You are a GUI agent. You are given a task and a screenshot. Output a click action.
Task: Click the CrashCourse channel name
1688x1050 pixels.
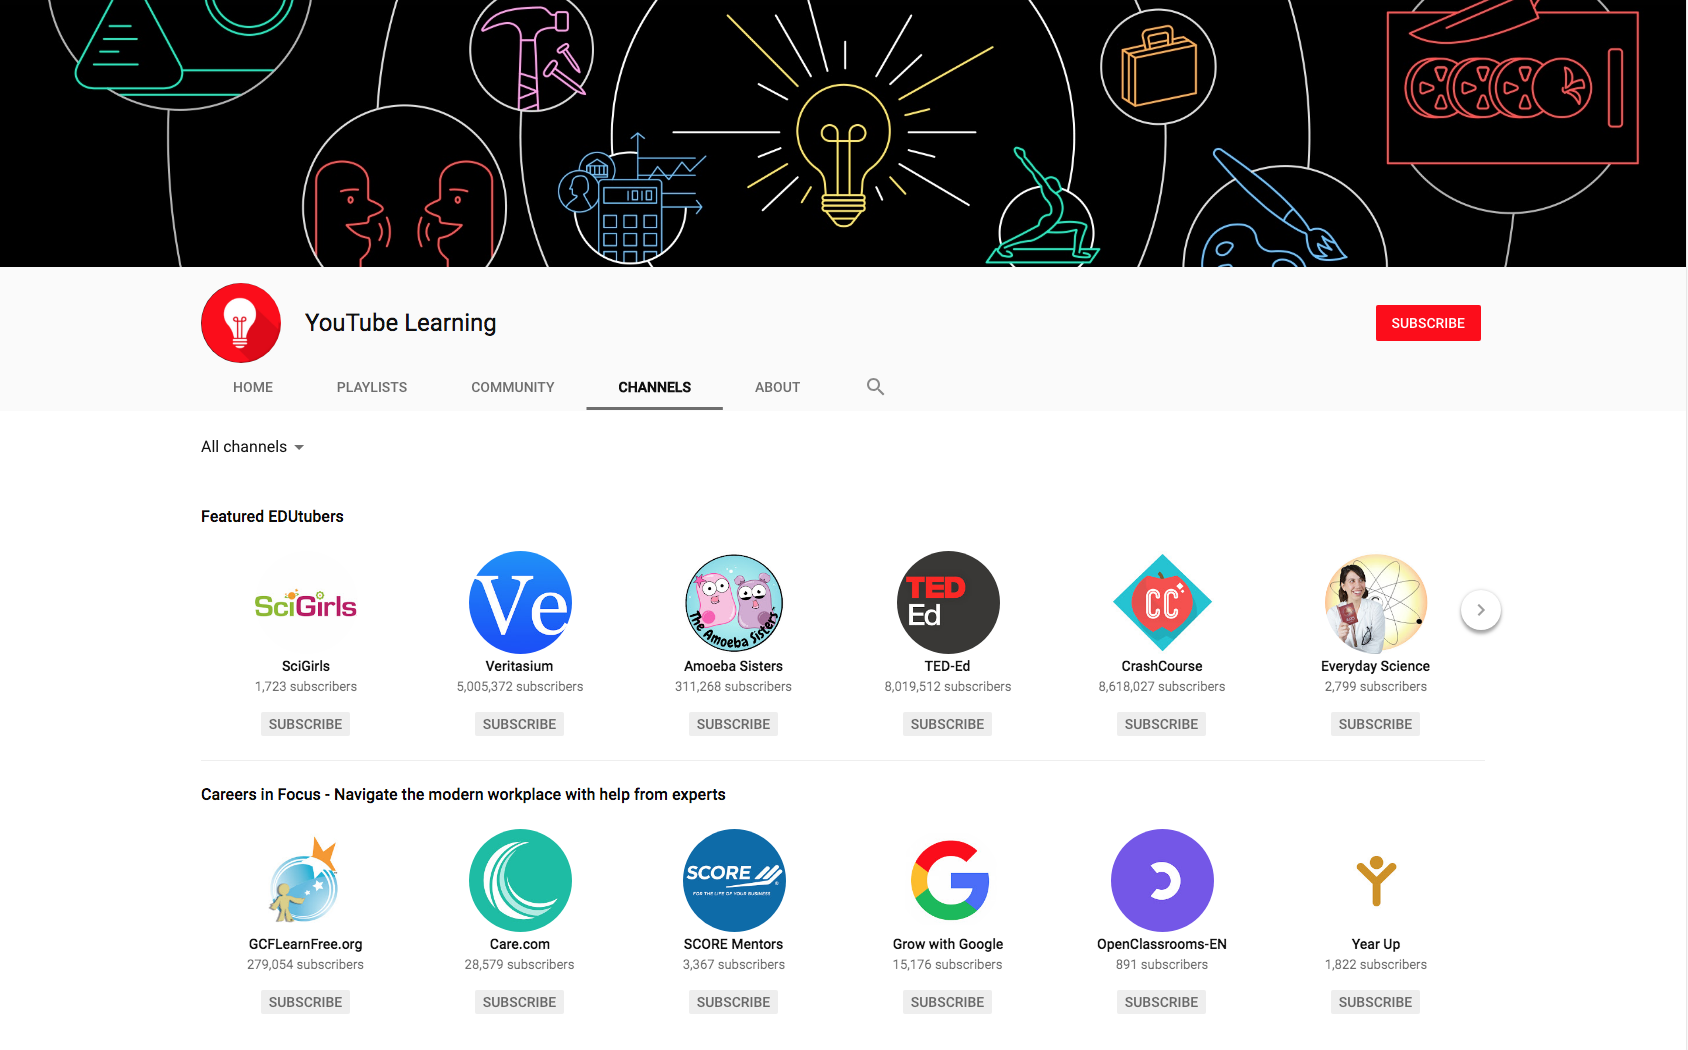1162,666
